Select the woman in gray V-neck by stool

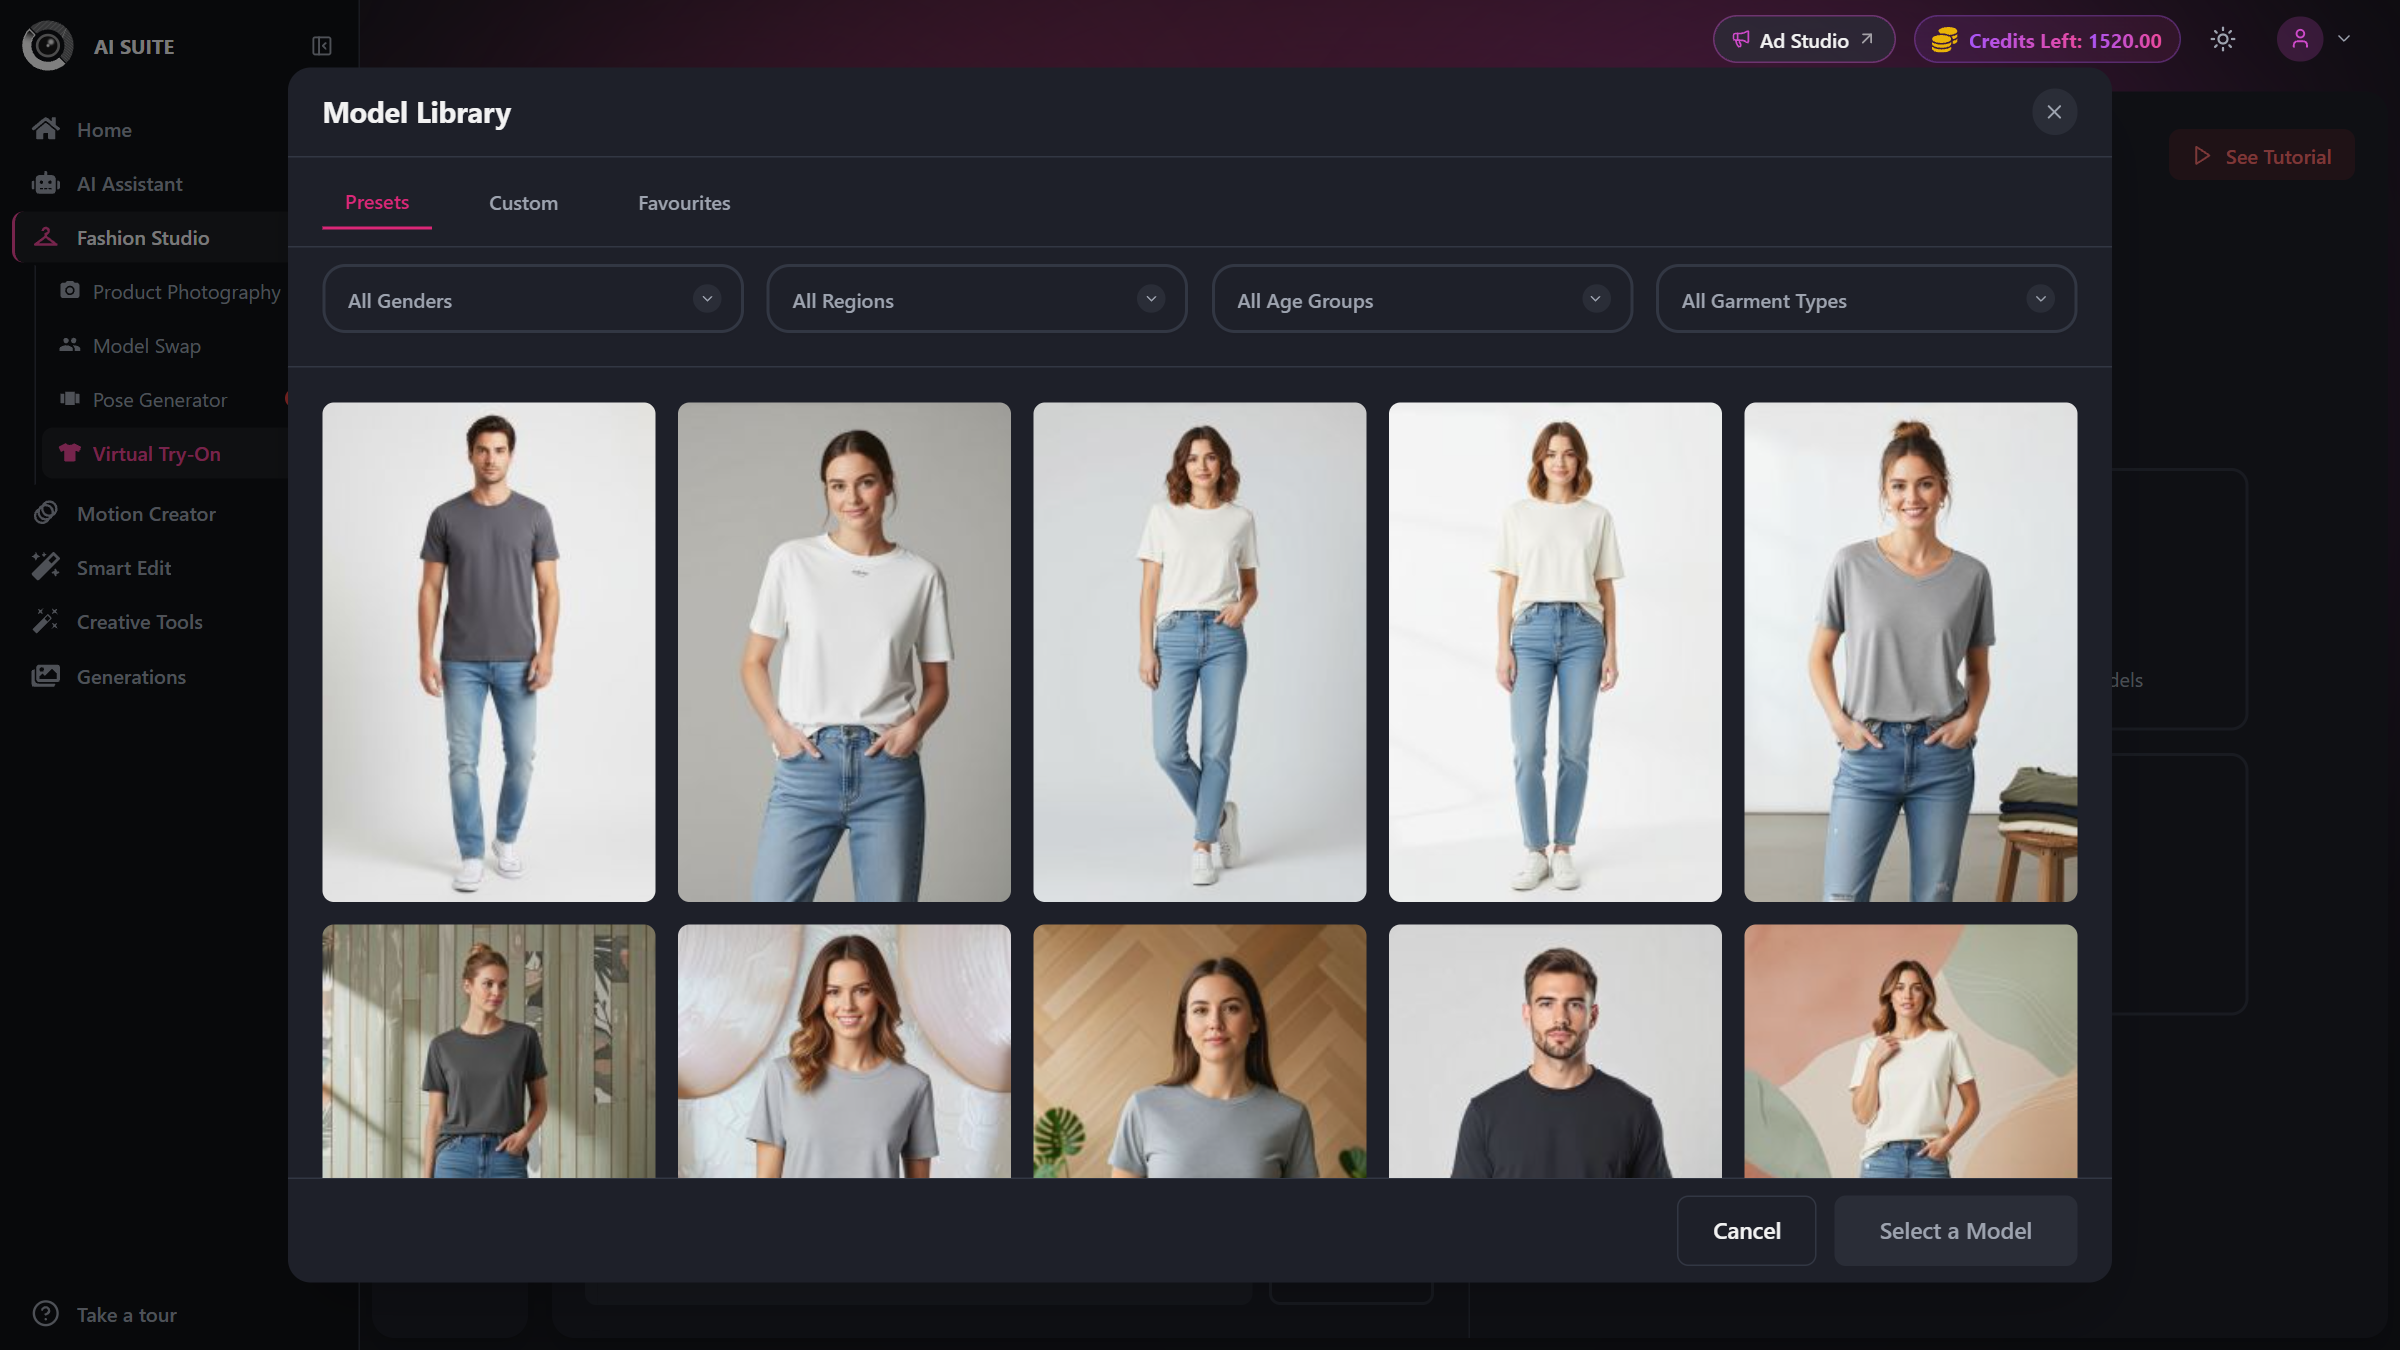pyautogui.click(x=1911, y=652)
